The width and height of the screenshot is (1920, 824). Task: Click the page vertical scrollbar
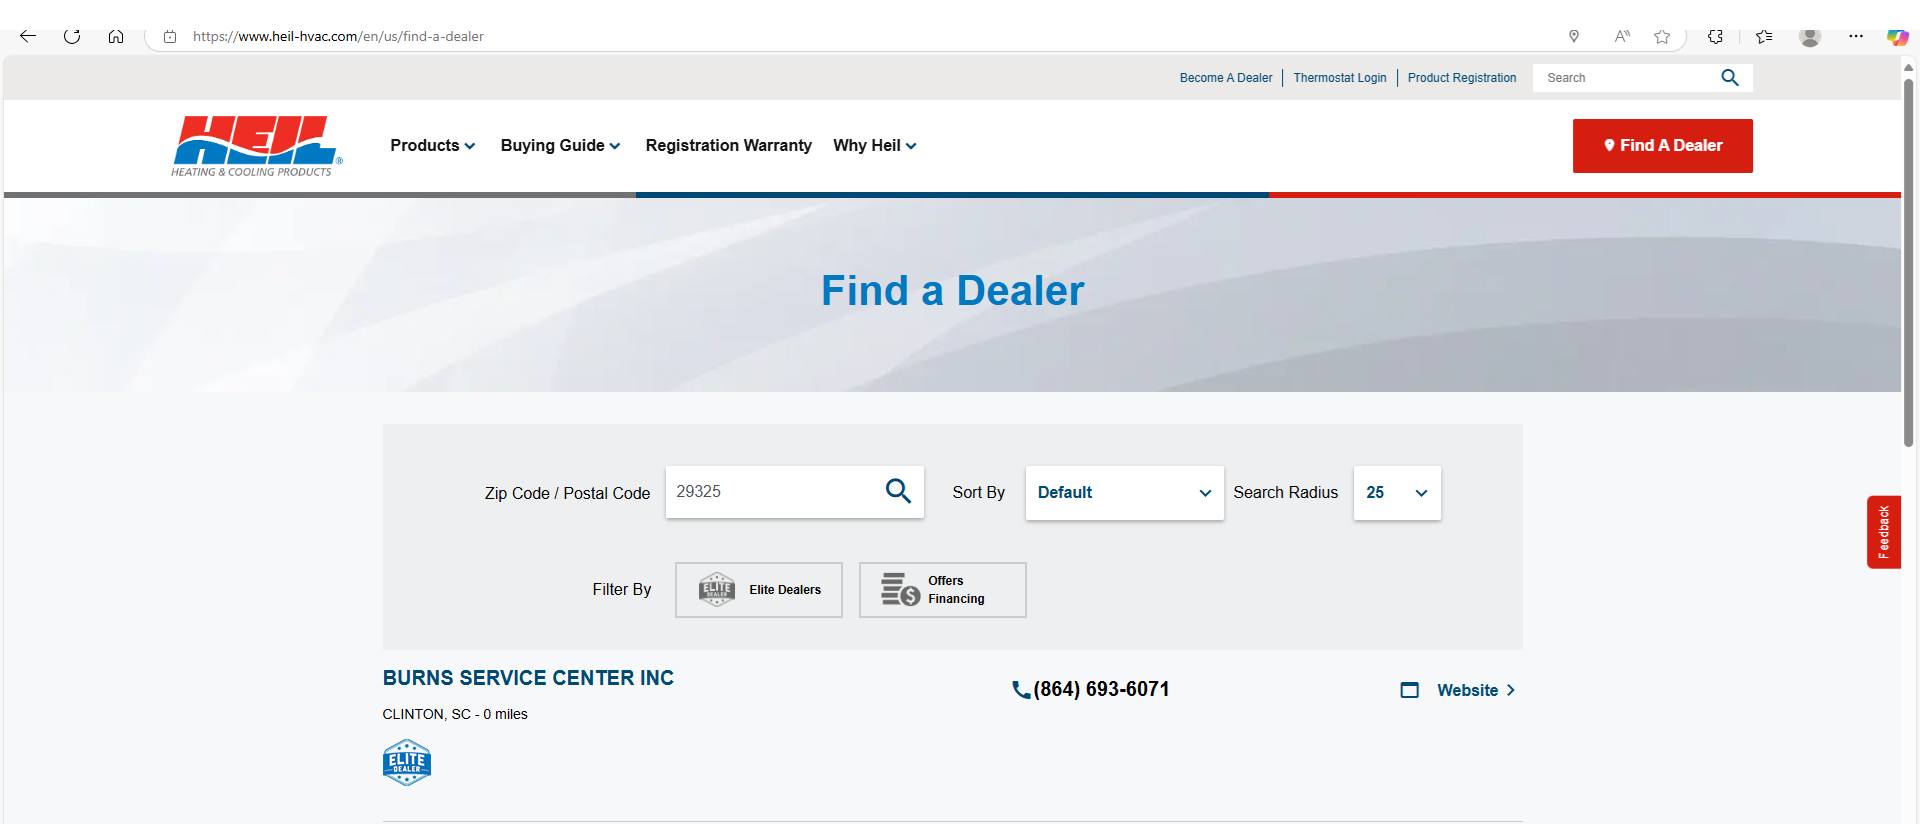point(1909,262)
